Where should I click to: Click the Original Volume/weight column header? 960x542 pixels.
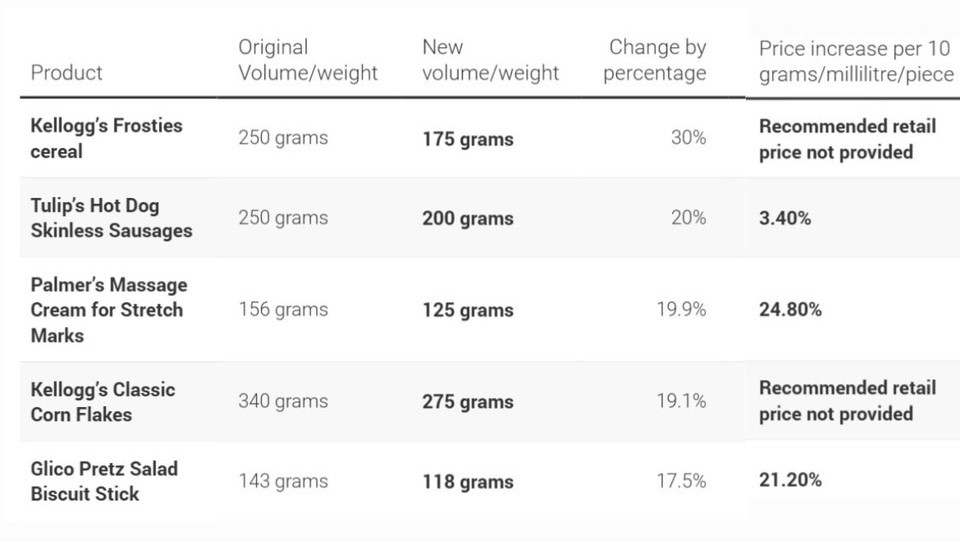click(308, 60)
